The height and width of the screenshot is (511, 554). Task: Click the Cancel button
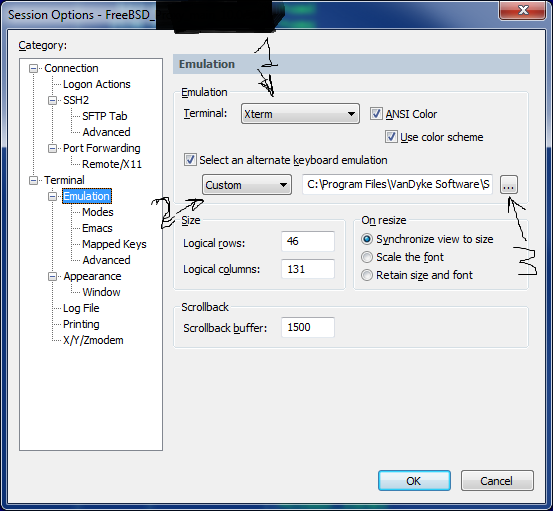[497, 481]
